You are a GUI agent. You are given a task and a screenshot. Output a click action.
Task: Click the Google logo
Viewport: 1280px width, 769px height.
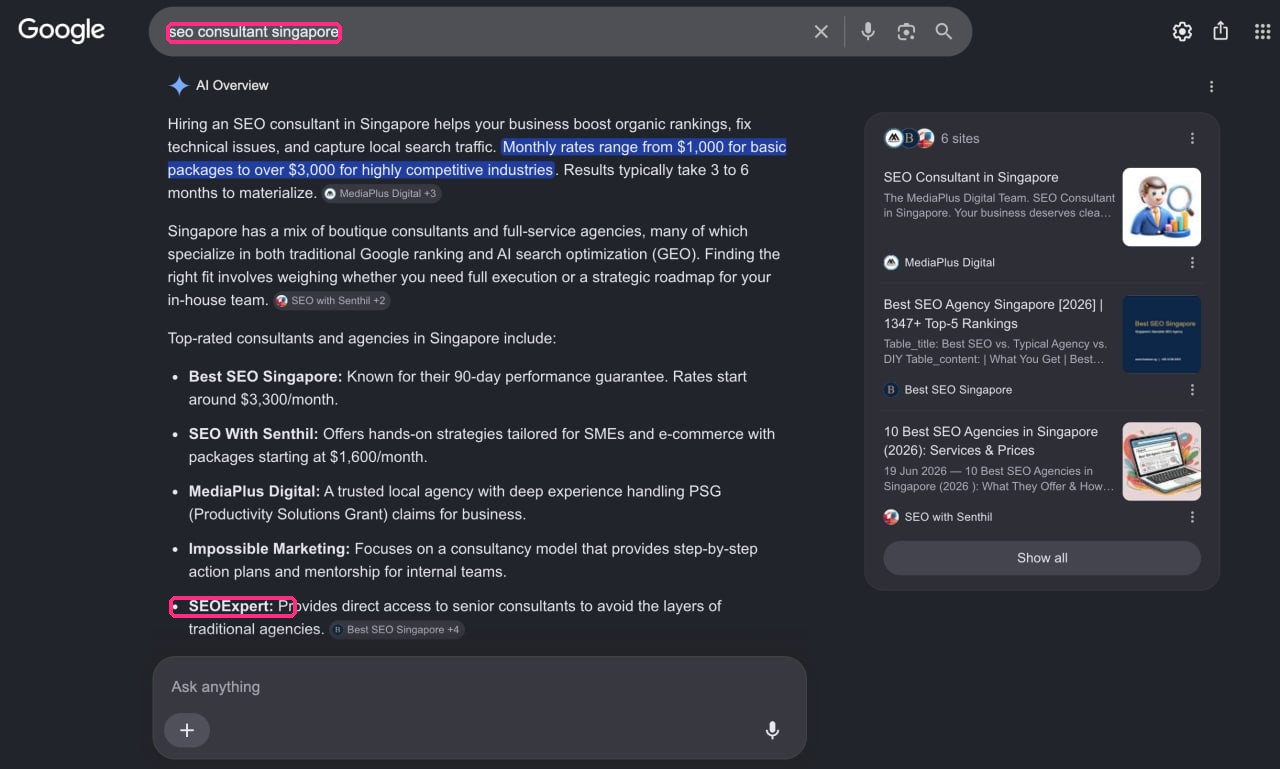(61, 30)
